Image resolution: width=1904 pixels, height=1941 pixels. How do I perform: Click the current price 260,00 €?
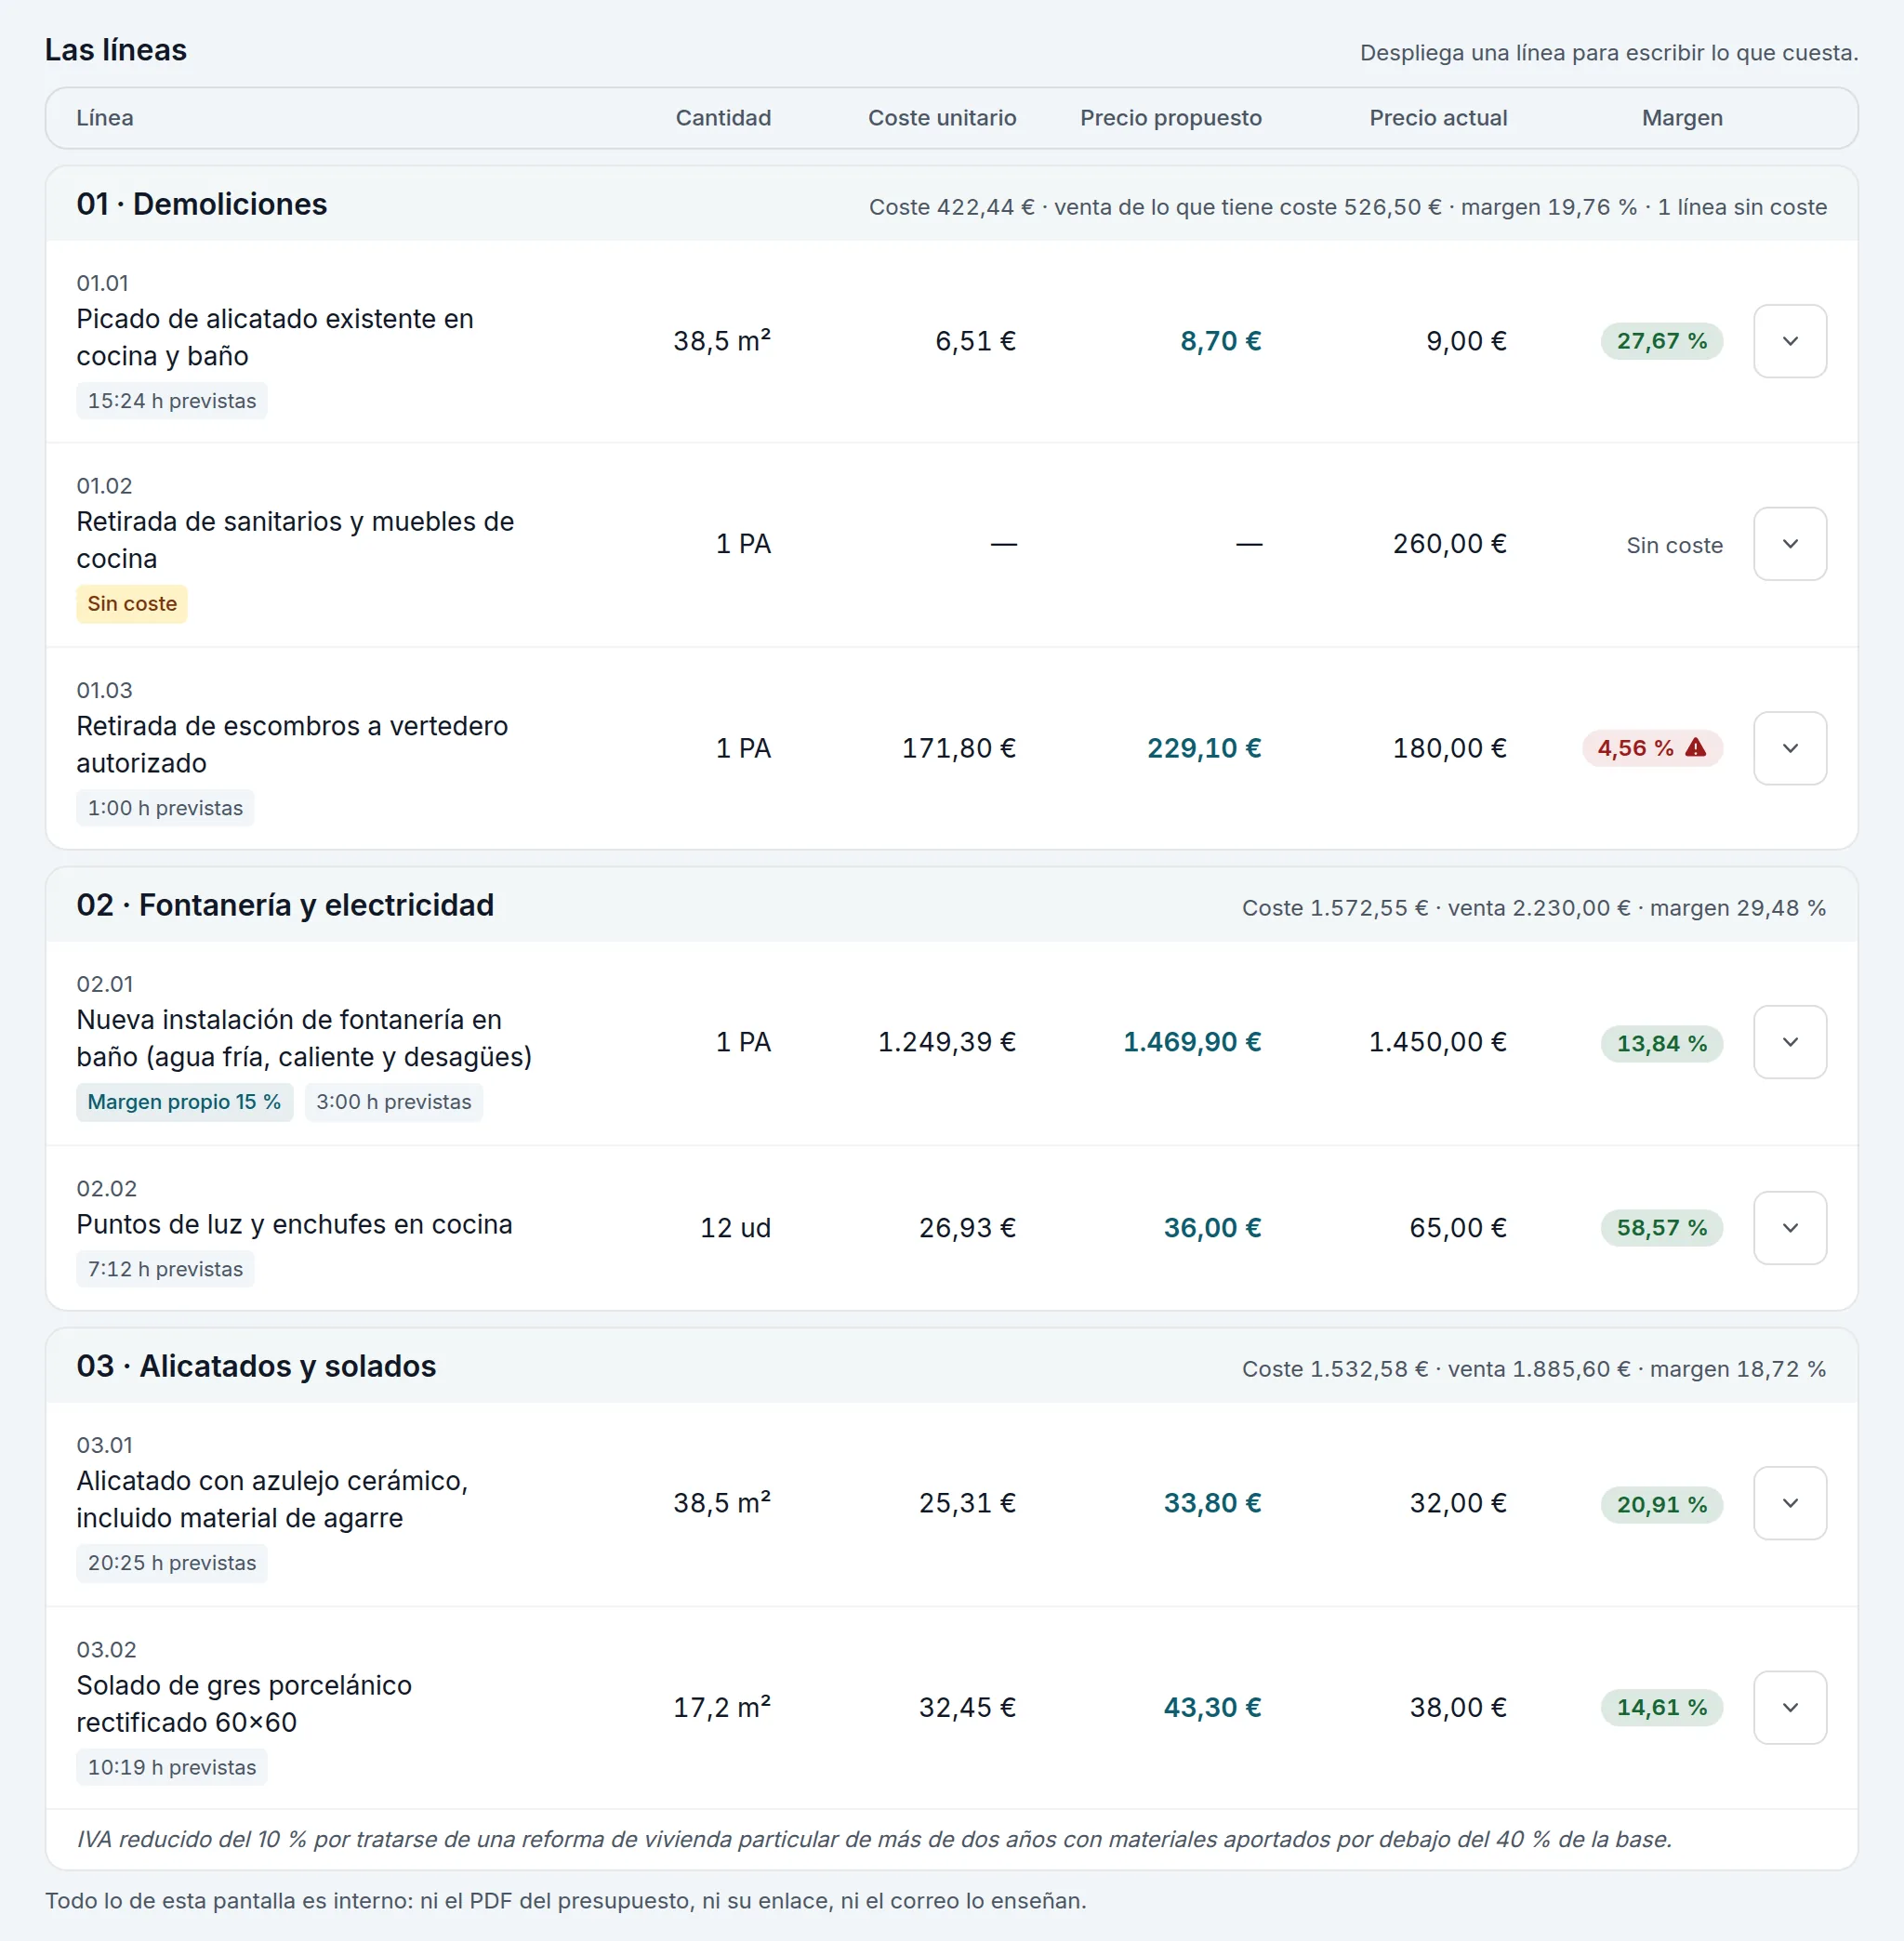click(x=1450, y=544)
